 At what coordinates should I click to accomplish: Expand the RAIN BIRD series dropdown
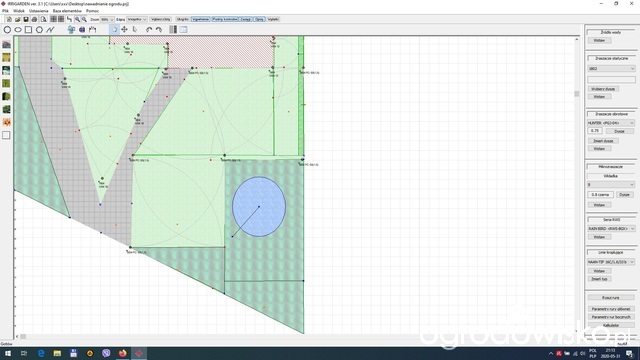(x=611, y=229)
